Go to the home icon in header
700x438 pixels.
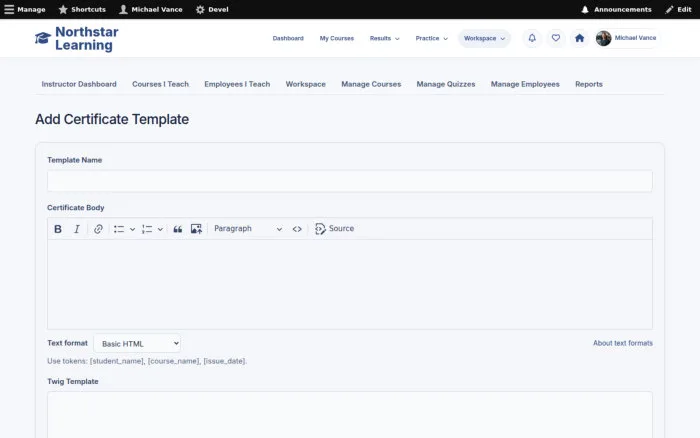[x=579, y=38]
